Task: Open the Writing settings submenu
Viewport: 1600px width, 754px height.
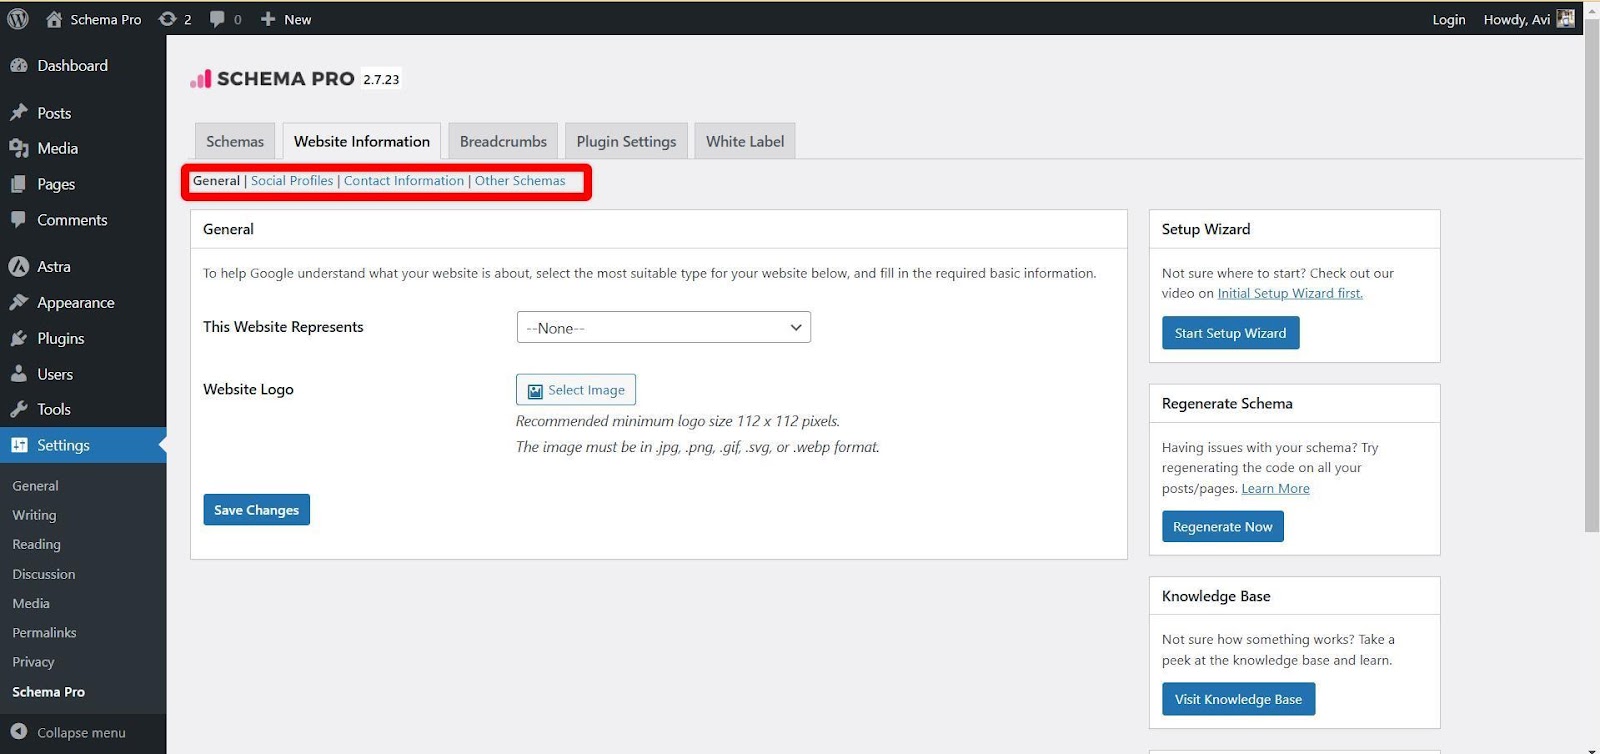Action: point(34,515)
